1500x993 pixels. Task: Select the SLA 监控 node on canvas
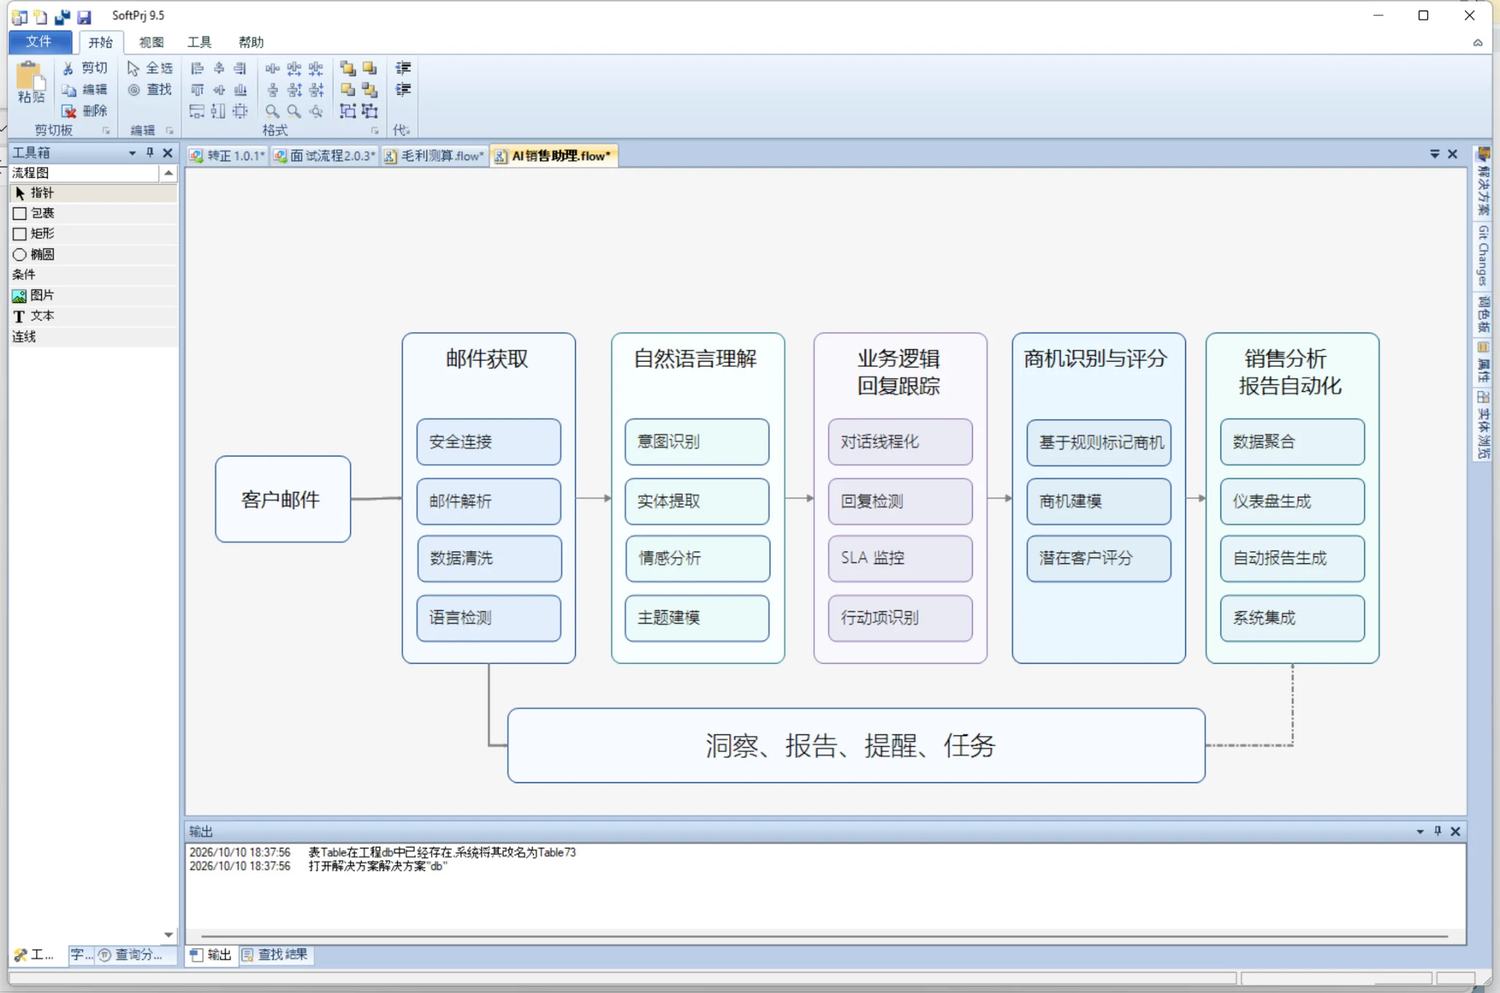pyautogui.click(x=900, y=558)
